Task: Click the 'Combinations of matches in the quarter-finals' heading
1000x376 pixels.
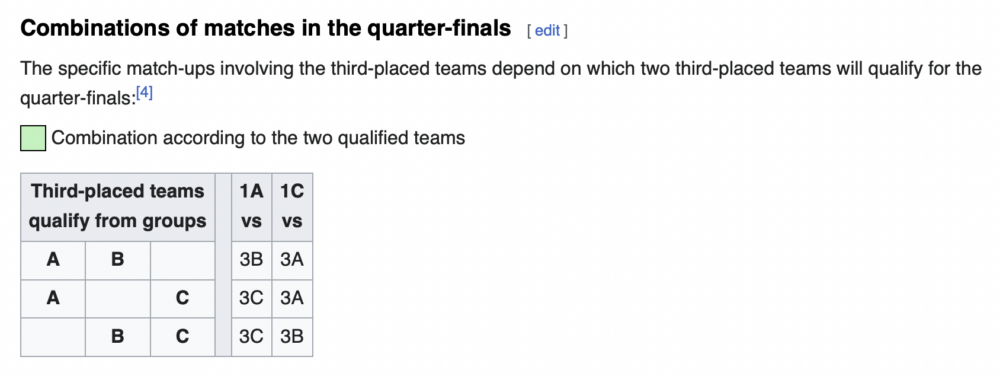Action: pos(266,29)
